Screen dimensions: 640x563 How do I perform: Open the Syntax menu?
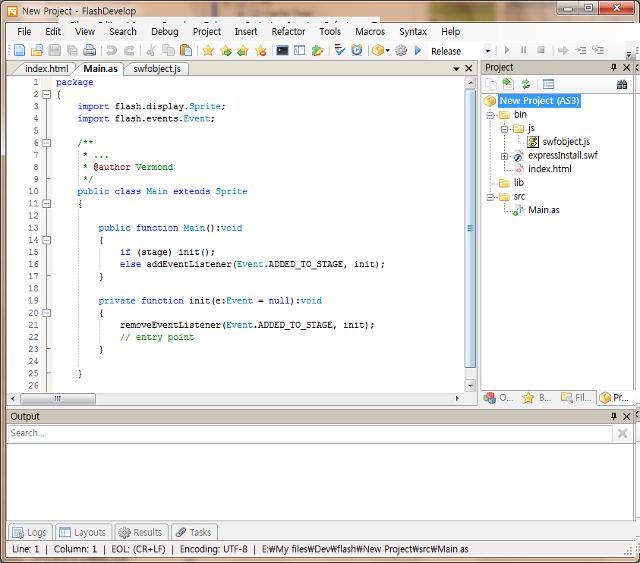(x=413, y=31)
